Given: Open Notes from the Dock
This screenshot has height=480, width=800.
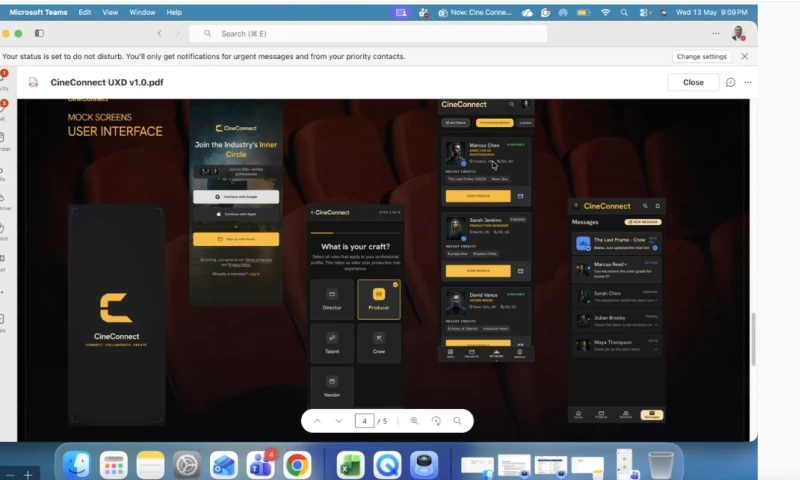Looking at the screenshot, I should click(x=150, y=465).
